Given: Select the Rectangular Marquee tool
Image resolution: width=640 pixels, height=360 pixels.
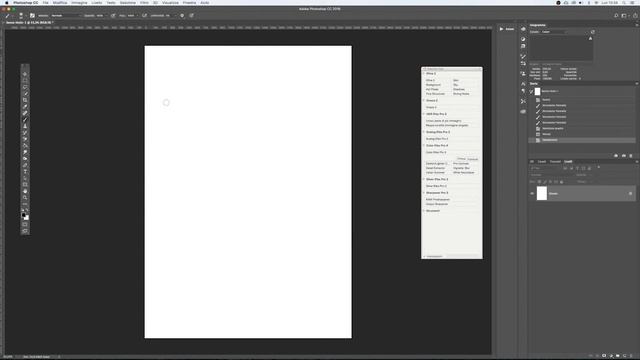Looking at the screenshot, I should [25, 80].
